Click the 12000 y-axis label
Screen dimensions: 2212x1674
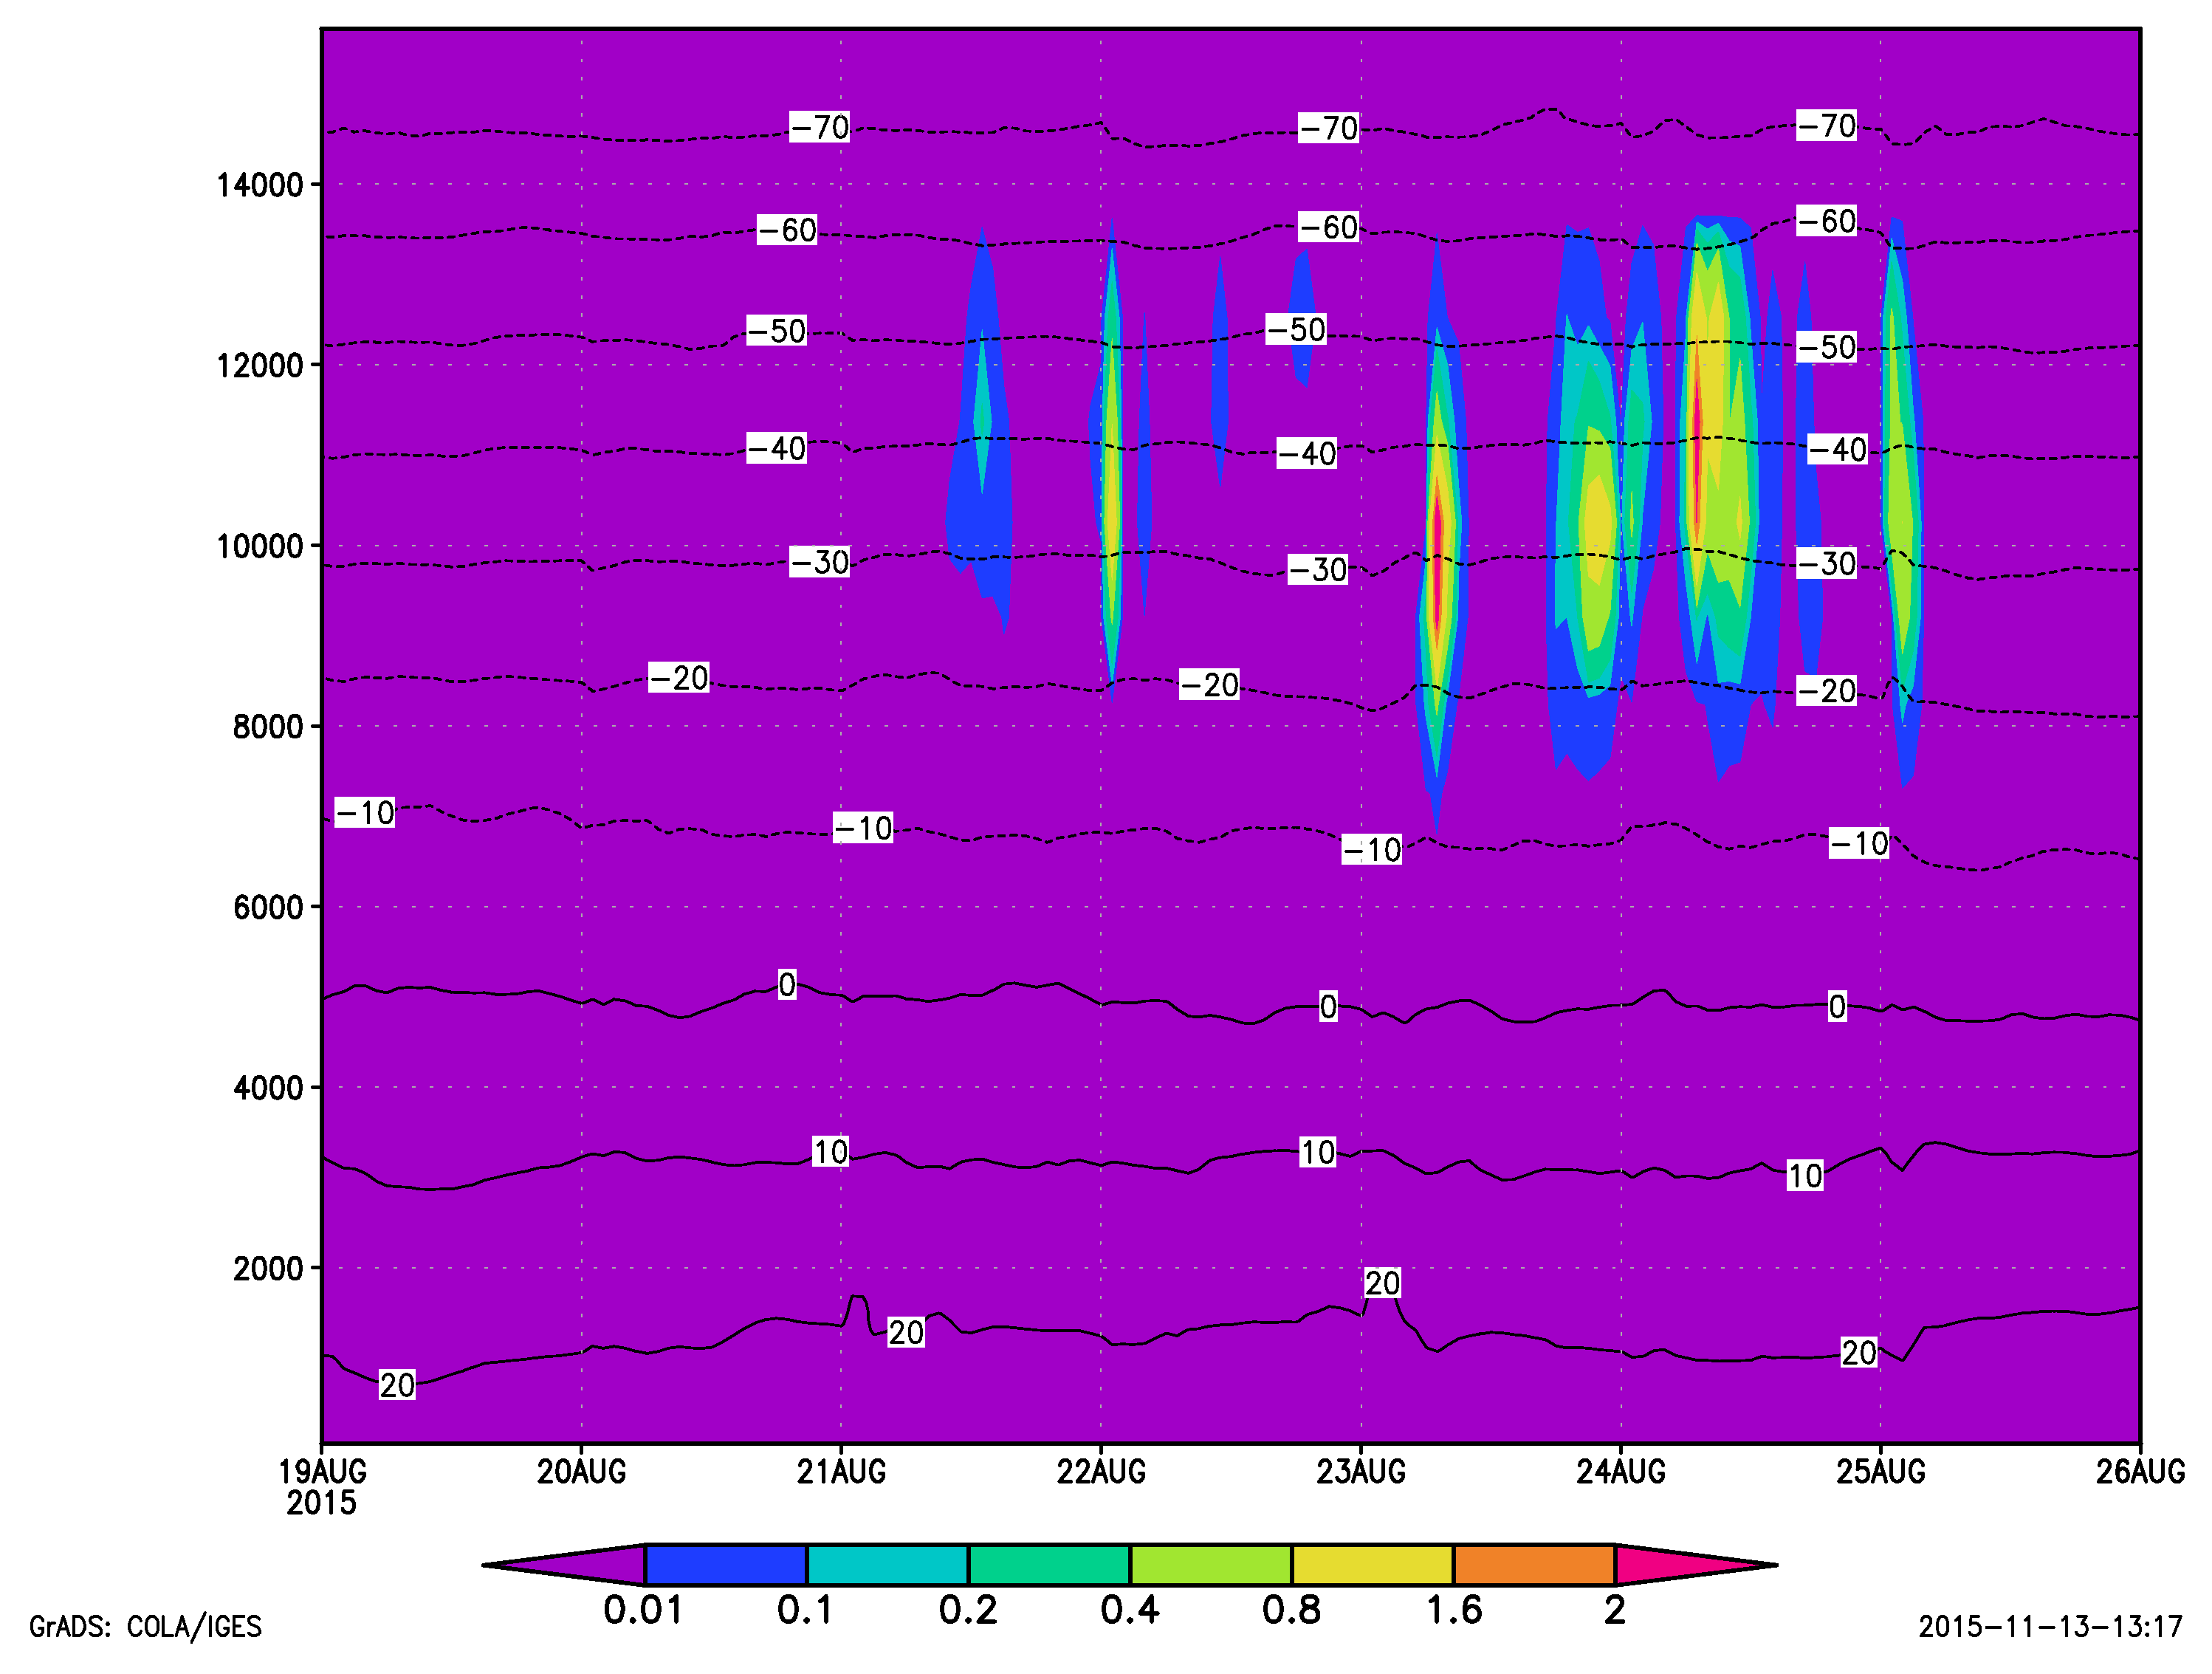pyautogui.click(x=260, y=366)
